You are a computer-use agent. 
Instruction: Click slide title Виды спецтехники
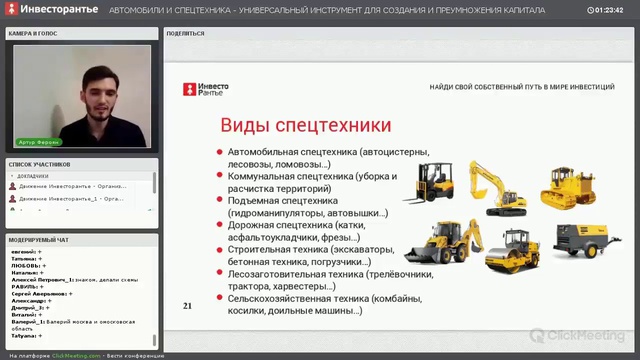pyautogui.click(x=306, y=125)
